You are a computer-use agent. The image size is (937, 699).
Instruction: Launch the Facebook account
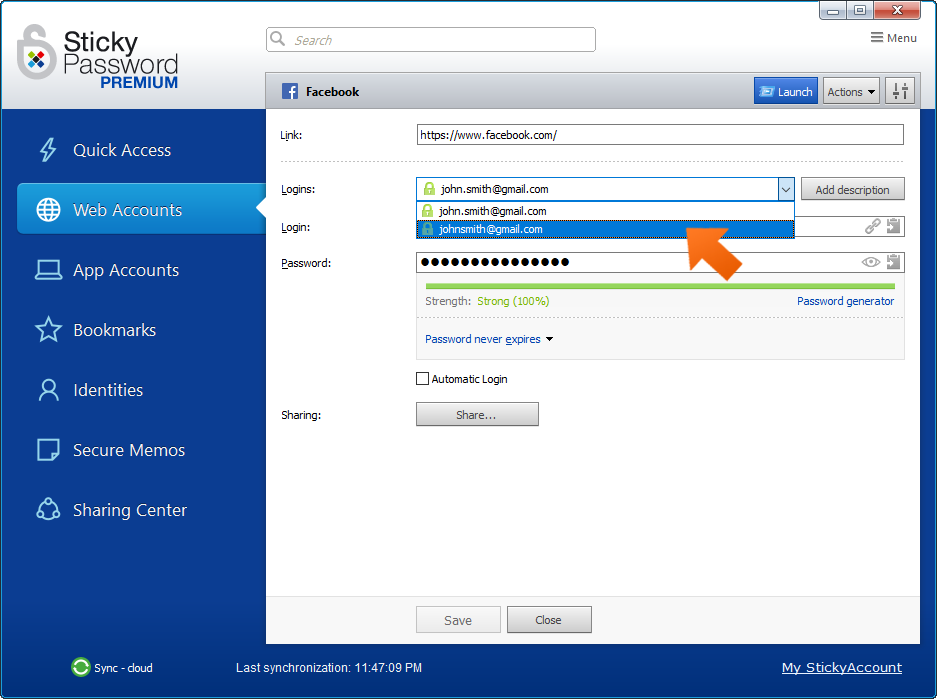click(785, 91)
